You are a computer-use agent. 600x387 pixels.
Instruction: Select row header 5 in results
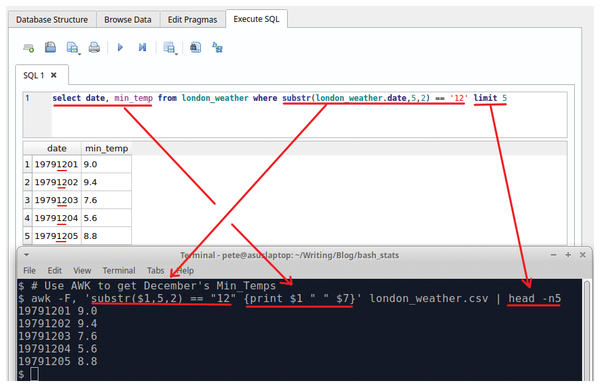pos(27,236)
